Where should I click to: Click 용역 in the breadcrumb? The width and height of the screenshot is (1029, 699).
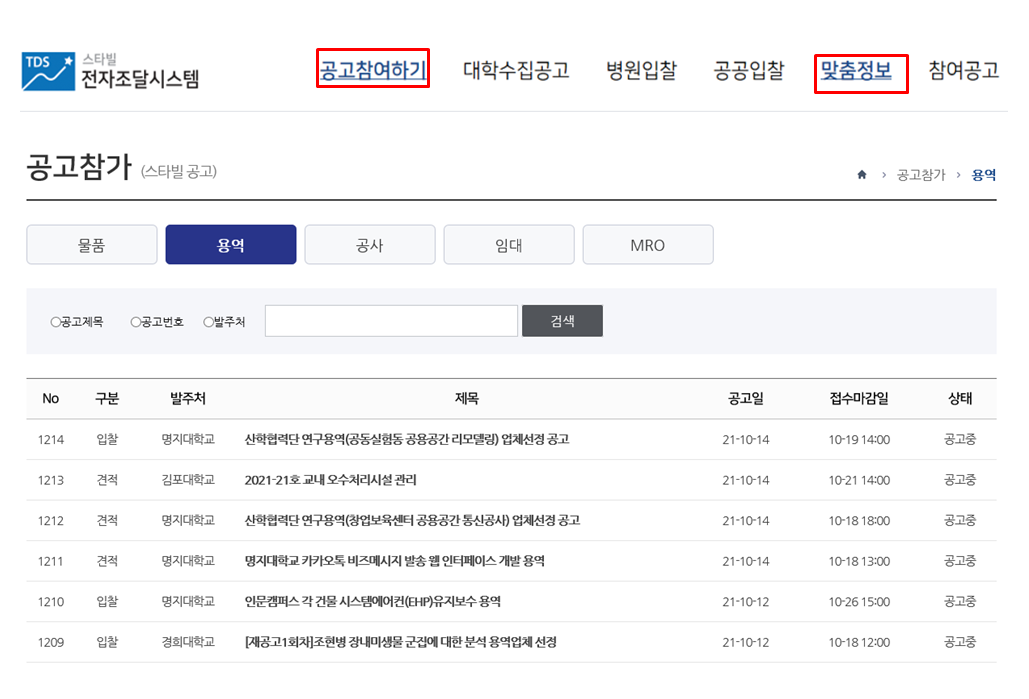click(984, 175)
